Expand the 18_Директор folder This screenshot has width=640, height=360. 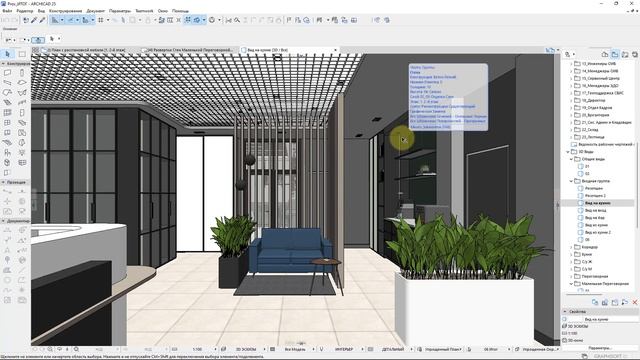[x=571, y=100]
